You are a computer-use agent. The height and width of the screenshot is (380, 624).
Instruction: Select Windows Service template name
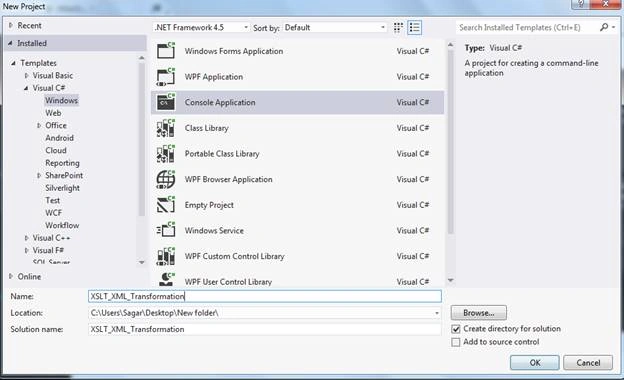214,231
